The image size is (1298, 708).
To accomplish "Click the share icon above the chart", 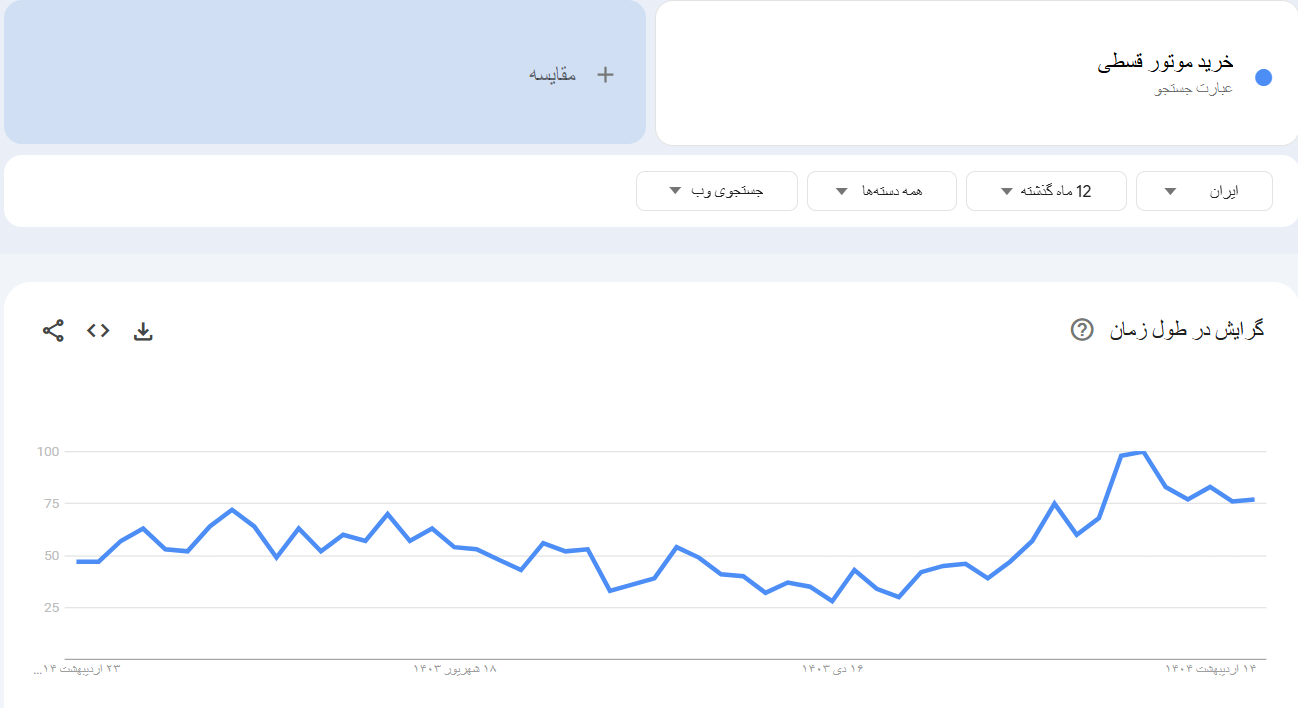I will tap(53, 331).
